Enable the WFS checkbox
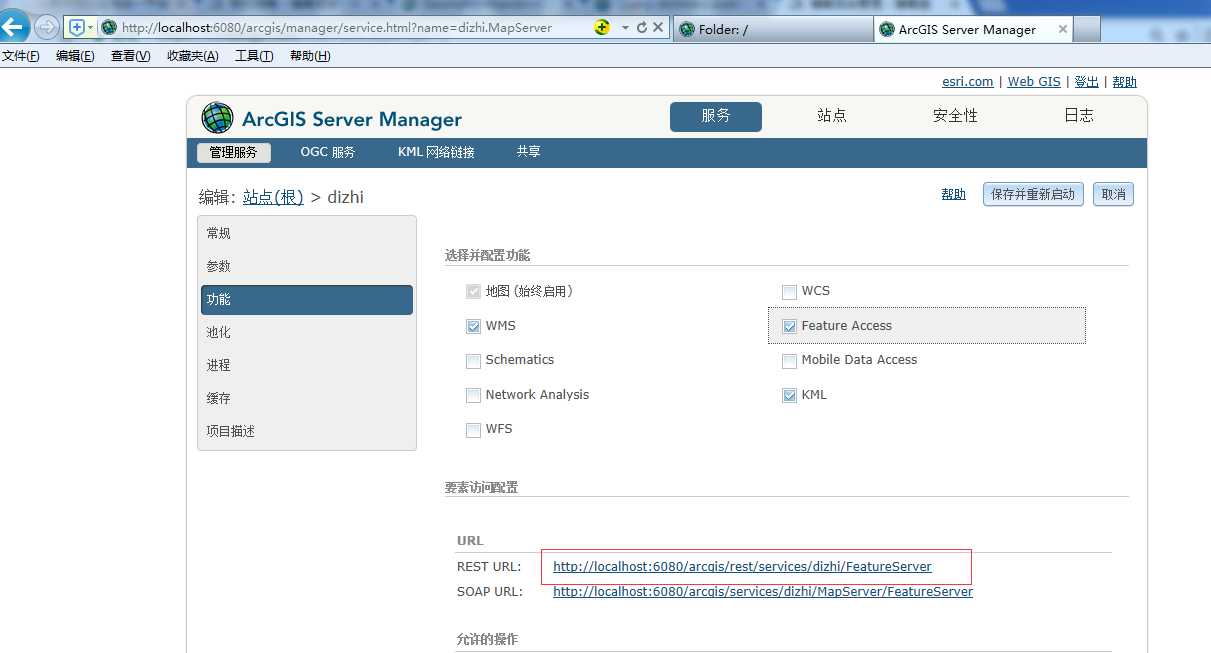 474,430
